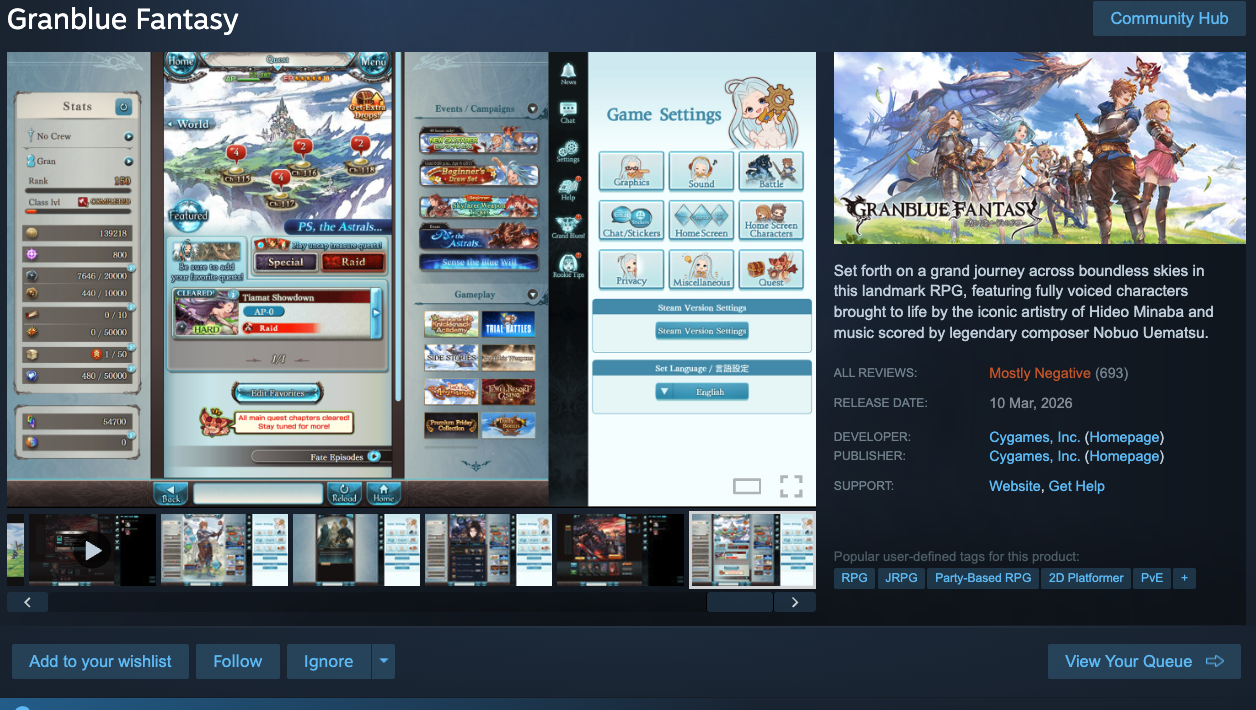Select the currently highlighted last thumbnail
Screen dimensions: 1256x710
[752, 550]
